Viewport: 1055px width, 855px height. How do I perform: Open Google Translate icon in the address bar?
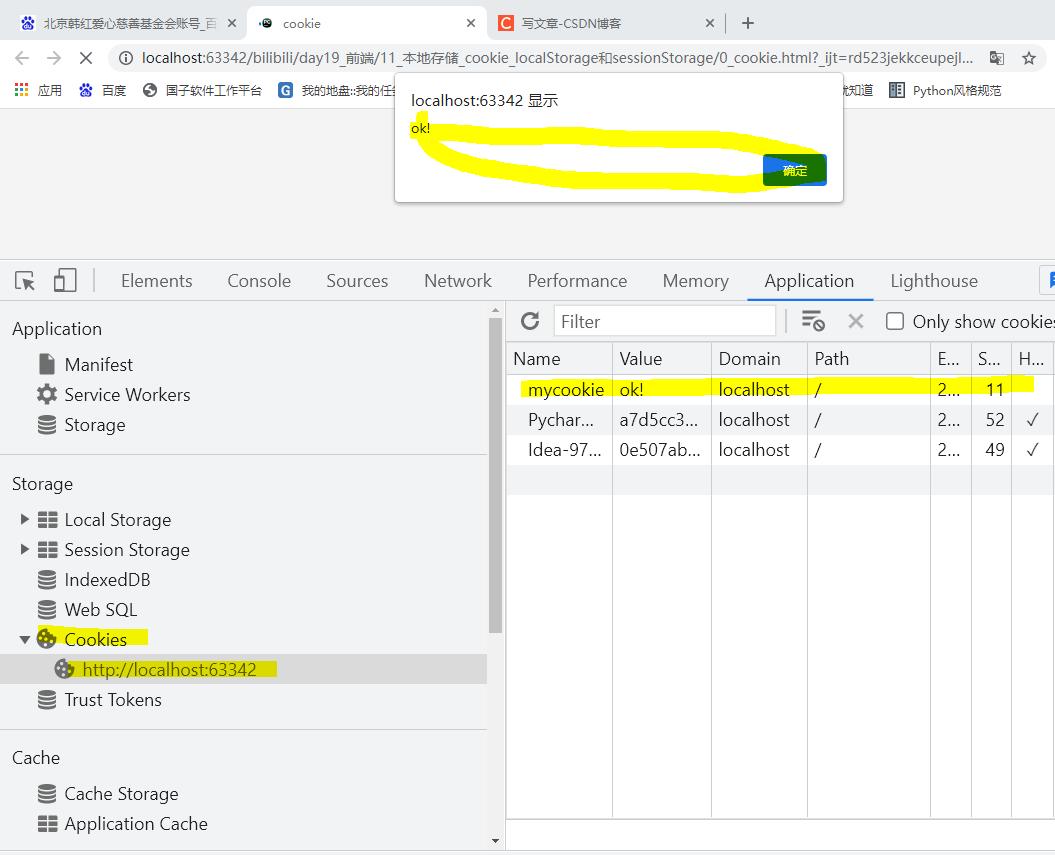(x=996, y=58)
